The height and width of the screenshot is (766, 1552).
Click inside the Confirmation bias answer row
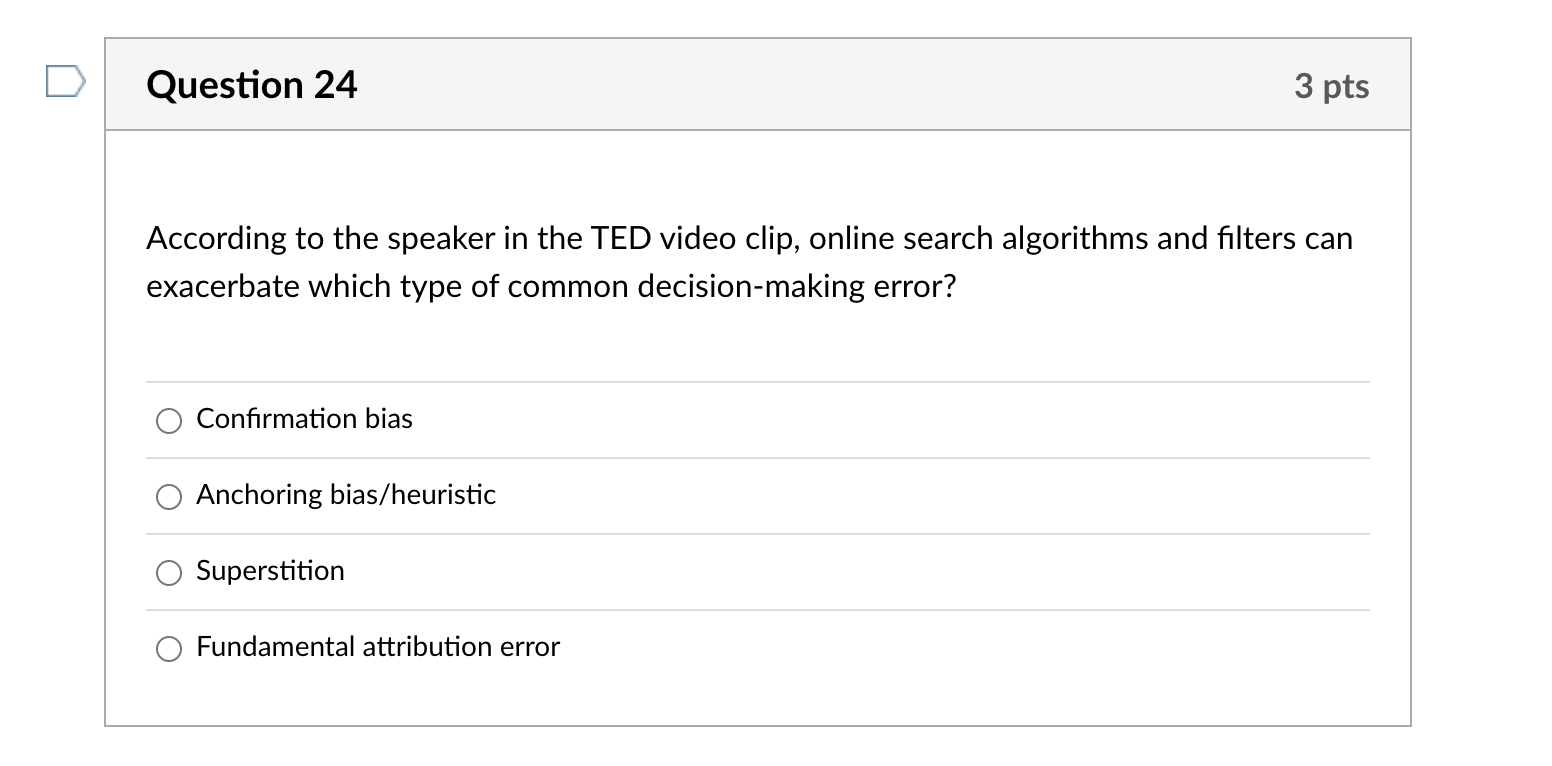700,420
